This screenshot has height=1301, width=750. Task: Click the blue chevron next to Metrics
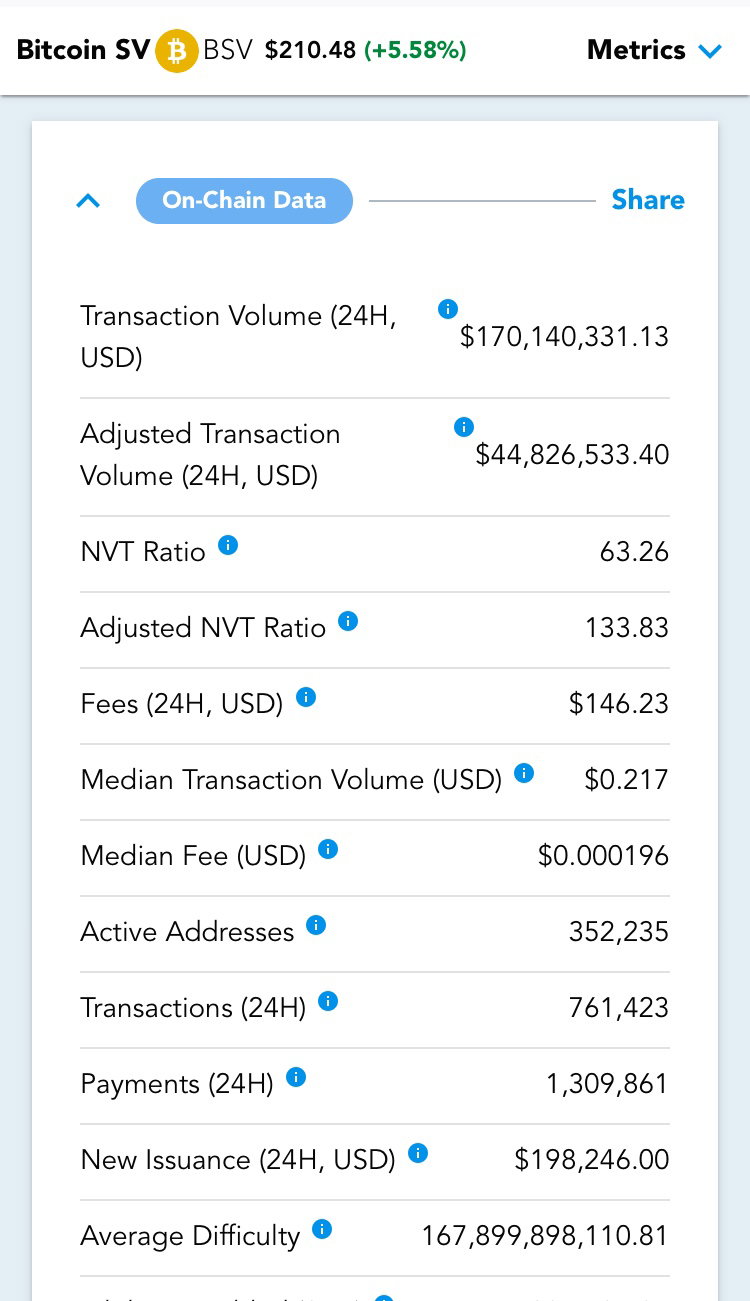711,51
